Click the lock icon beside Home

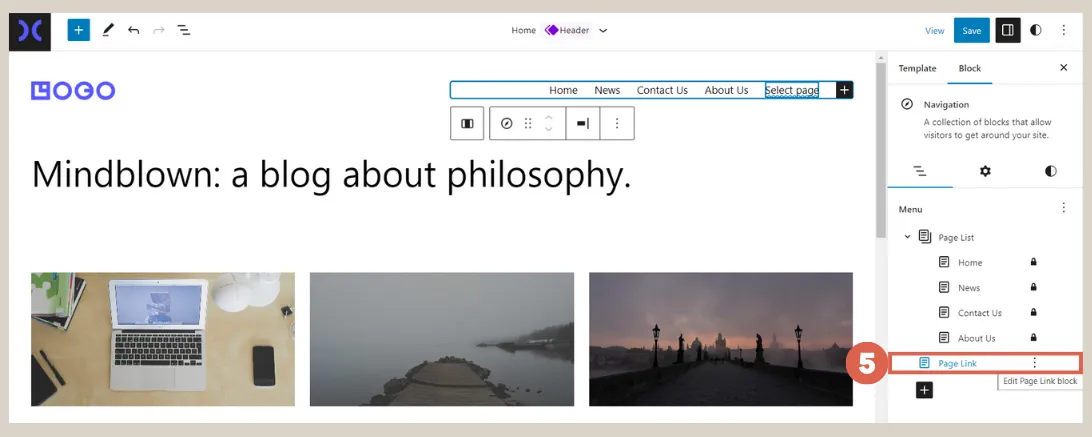pyautogui.click(x=1034, y=262)
